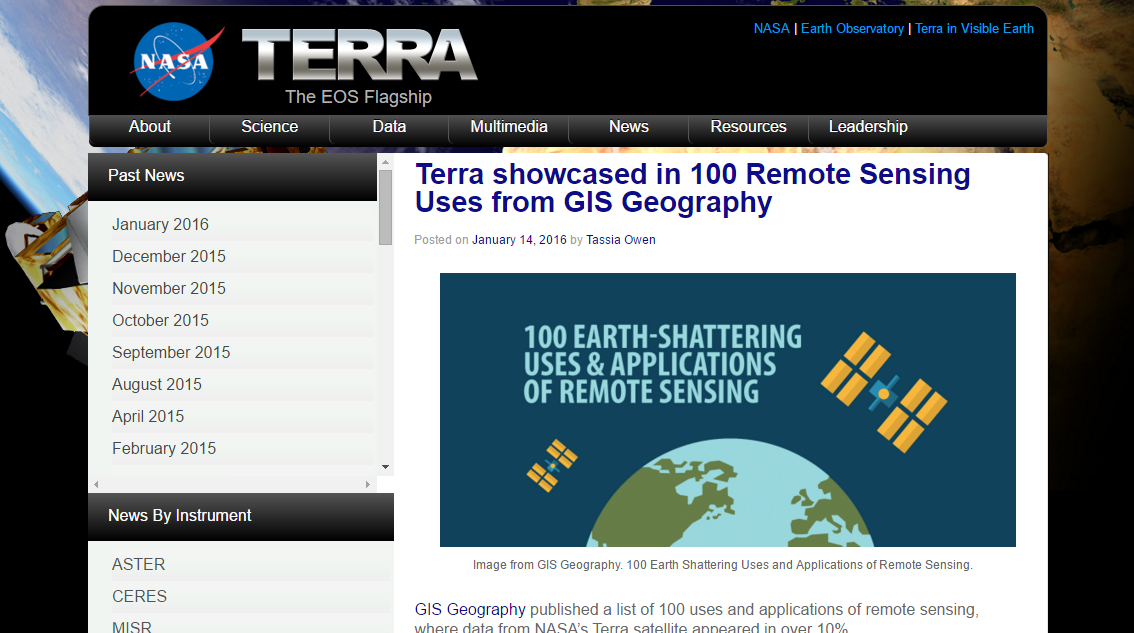The width and height of the screenshot is (1134, 633).
Task: Open ASTER instrument news
Action: click(x=139, y=564)
